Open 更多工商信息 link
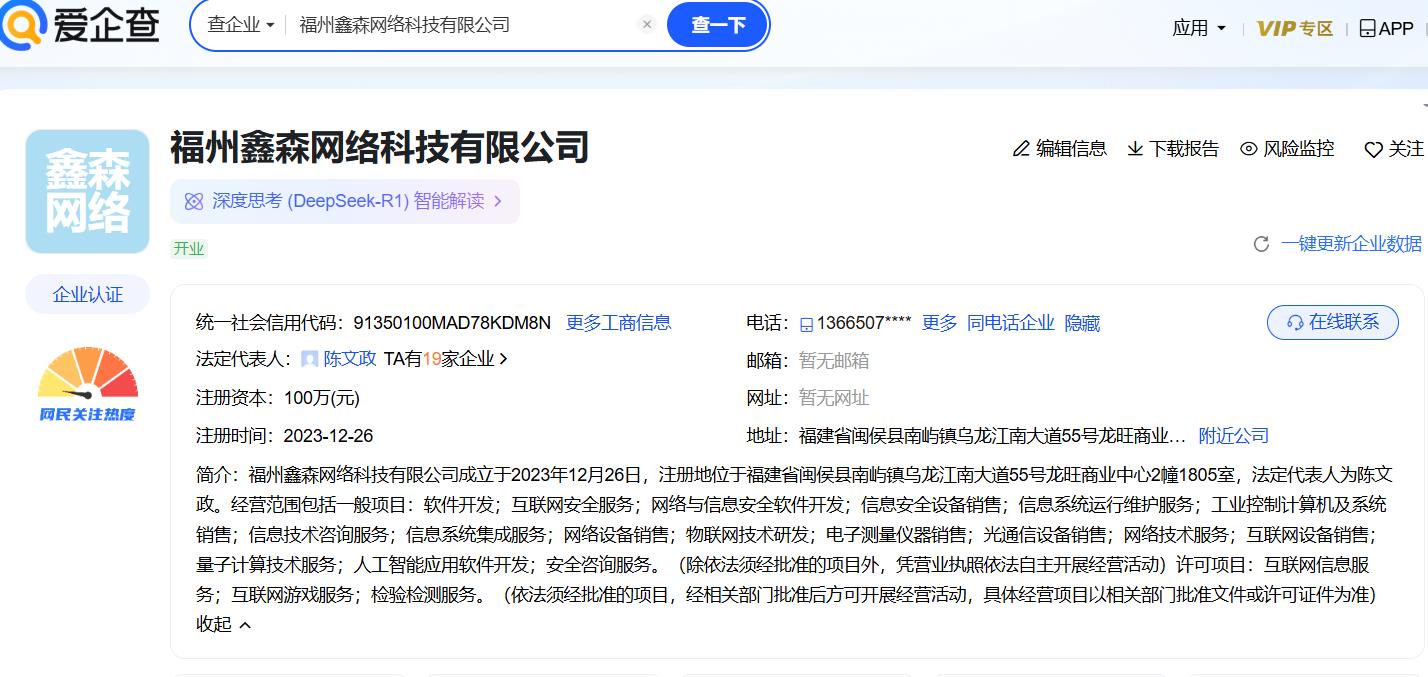 [618, 322]
